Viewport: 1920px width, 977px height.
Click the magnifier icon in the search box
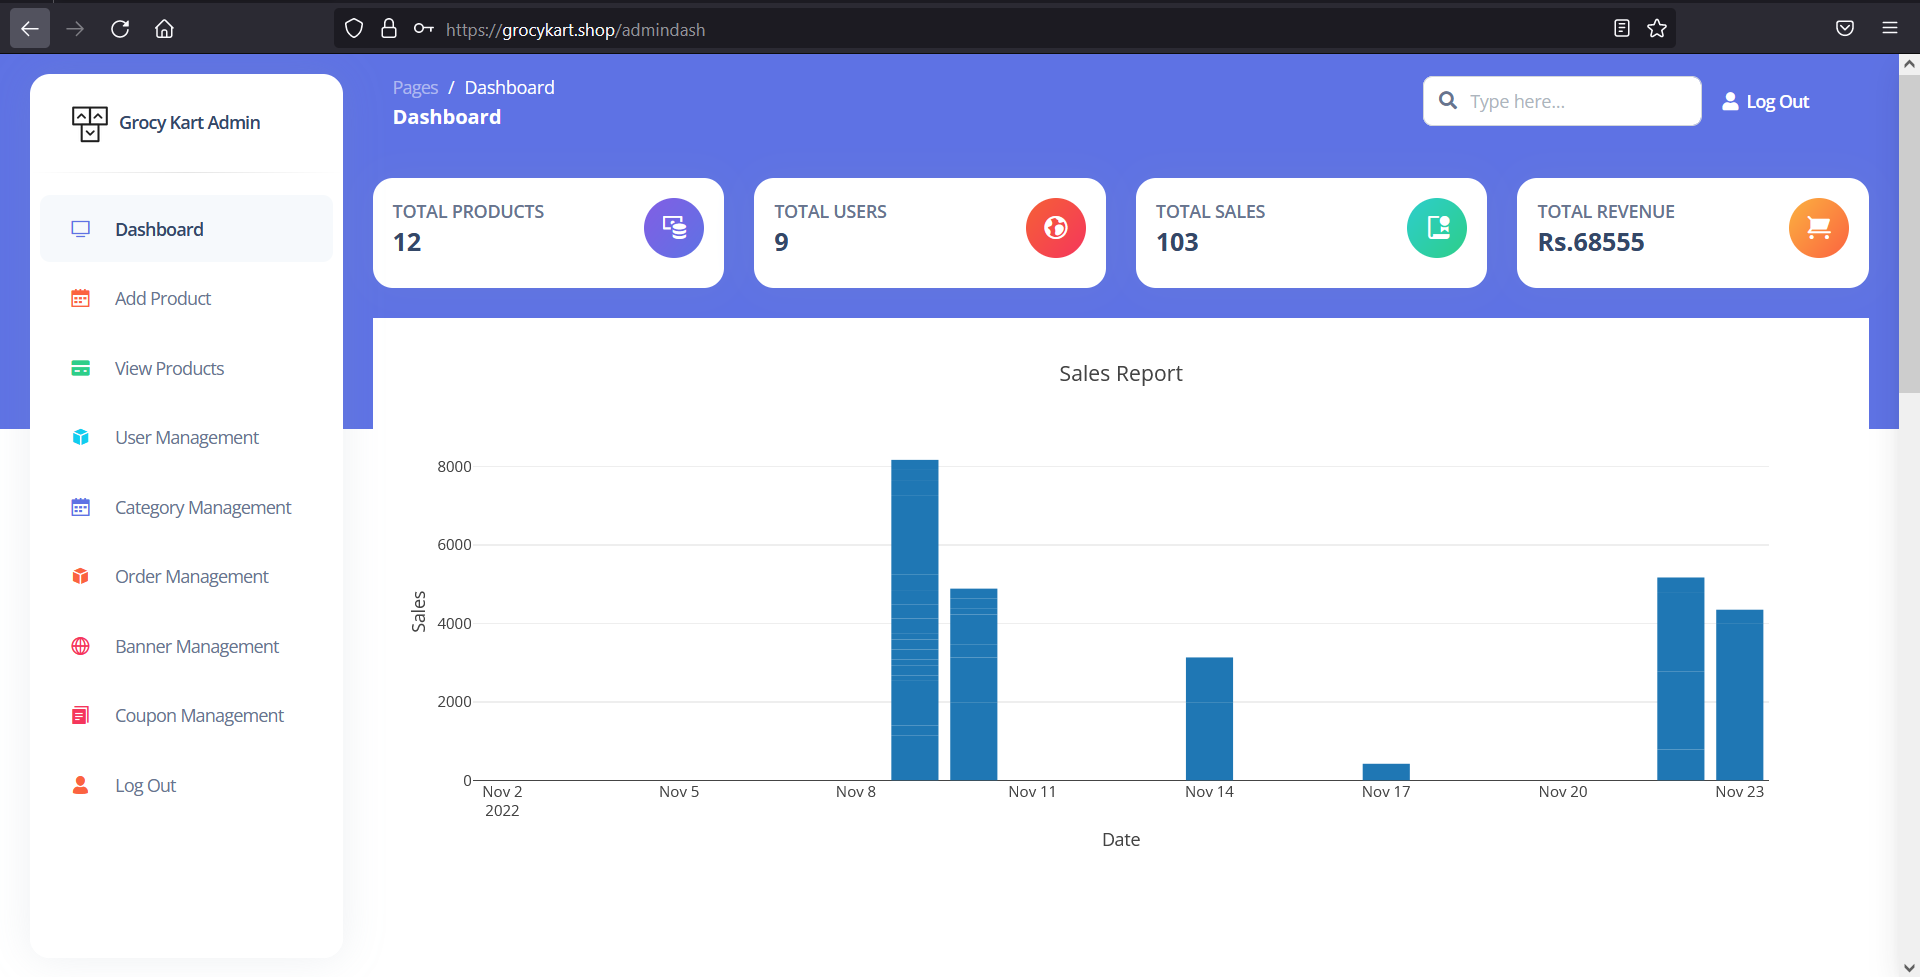[1449, 100]
